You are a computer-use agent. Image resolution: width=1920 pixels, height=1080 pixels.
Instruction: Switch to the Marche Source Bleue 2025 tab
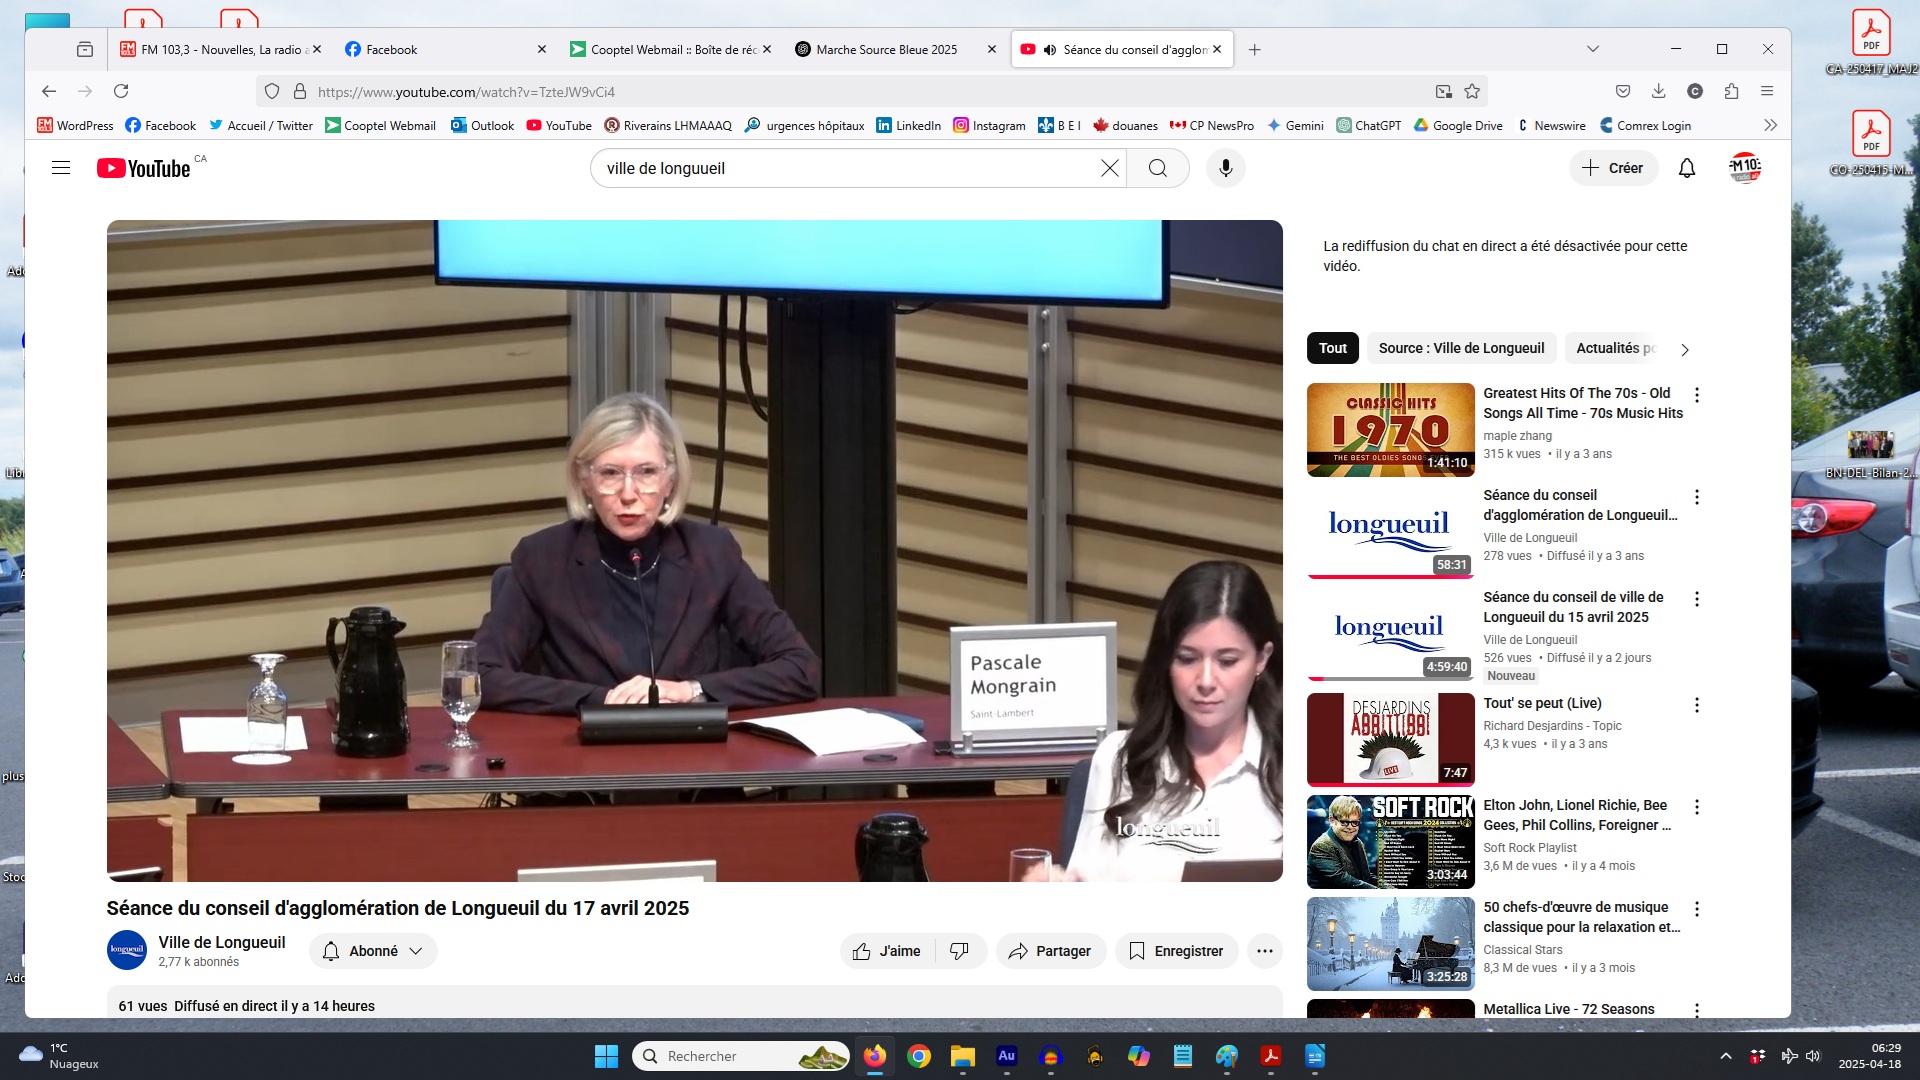point(886,49)
